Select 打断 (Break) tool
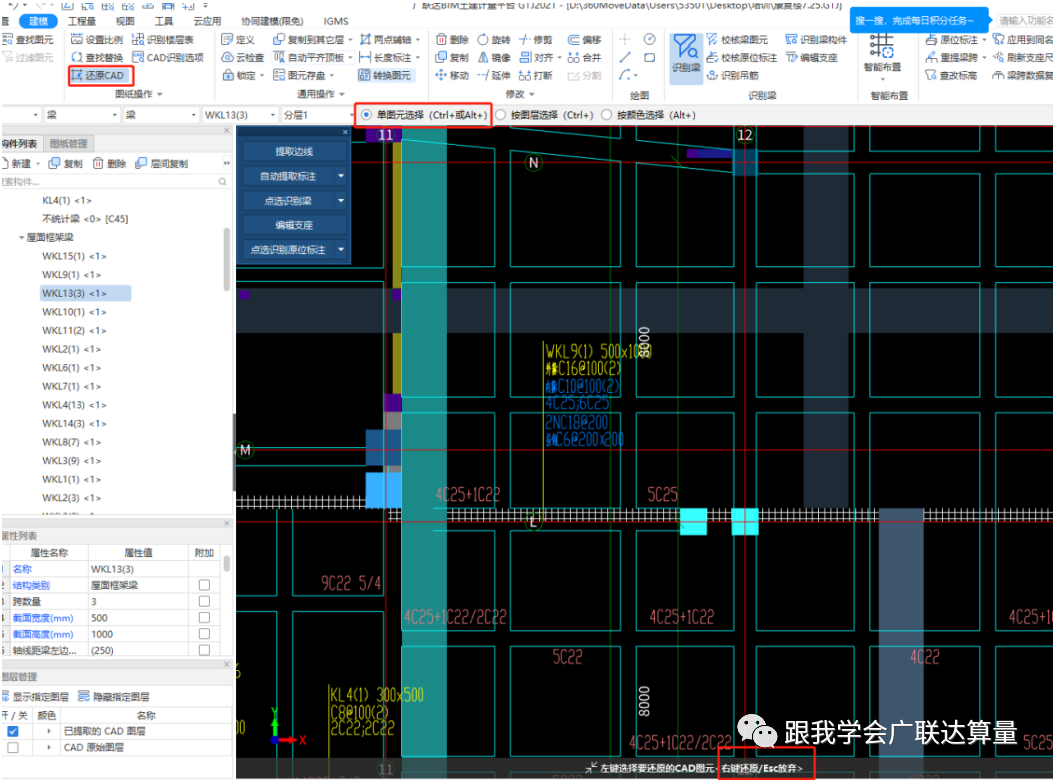This screenshot has width=1053, height=780. (536, 75)
